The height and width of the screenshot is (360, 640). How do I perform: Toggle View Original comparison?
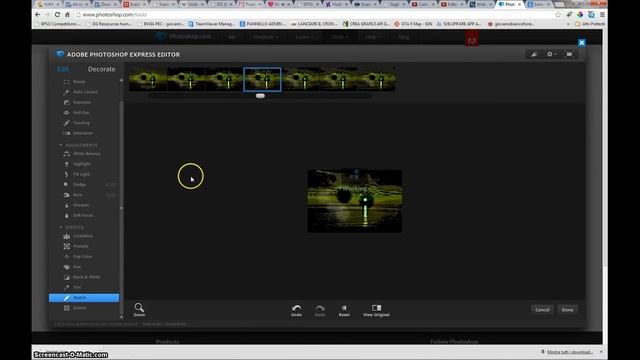[376, 311]
